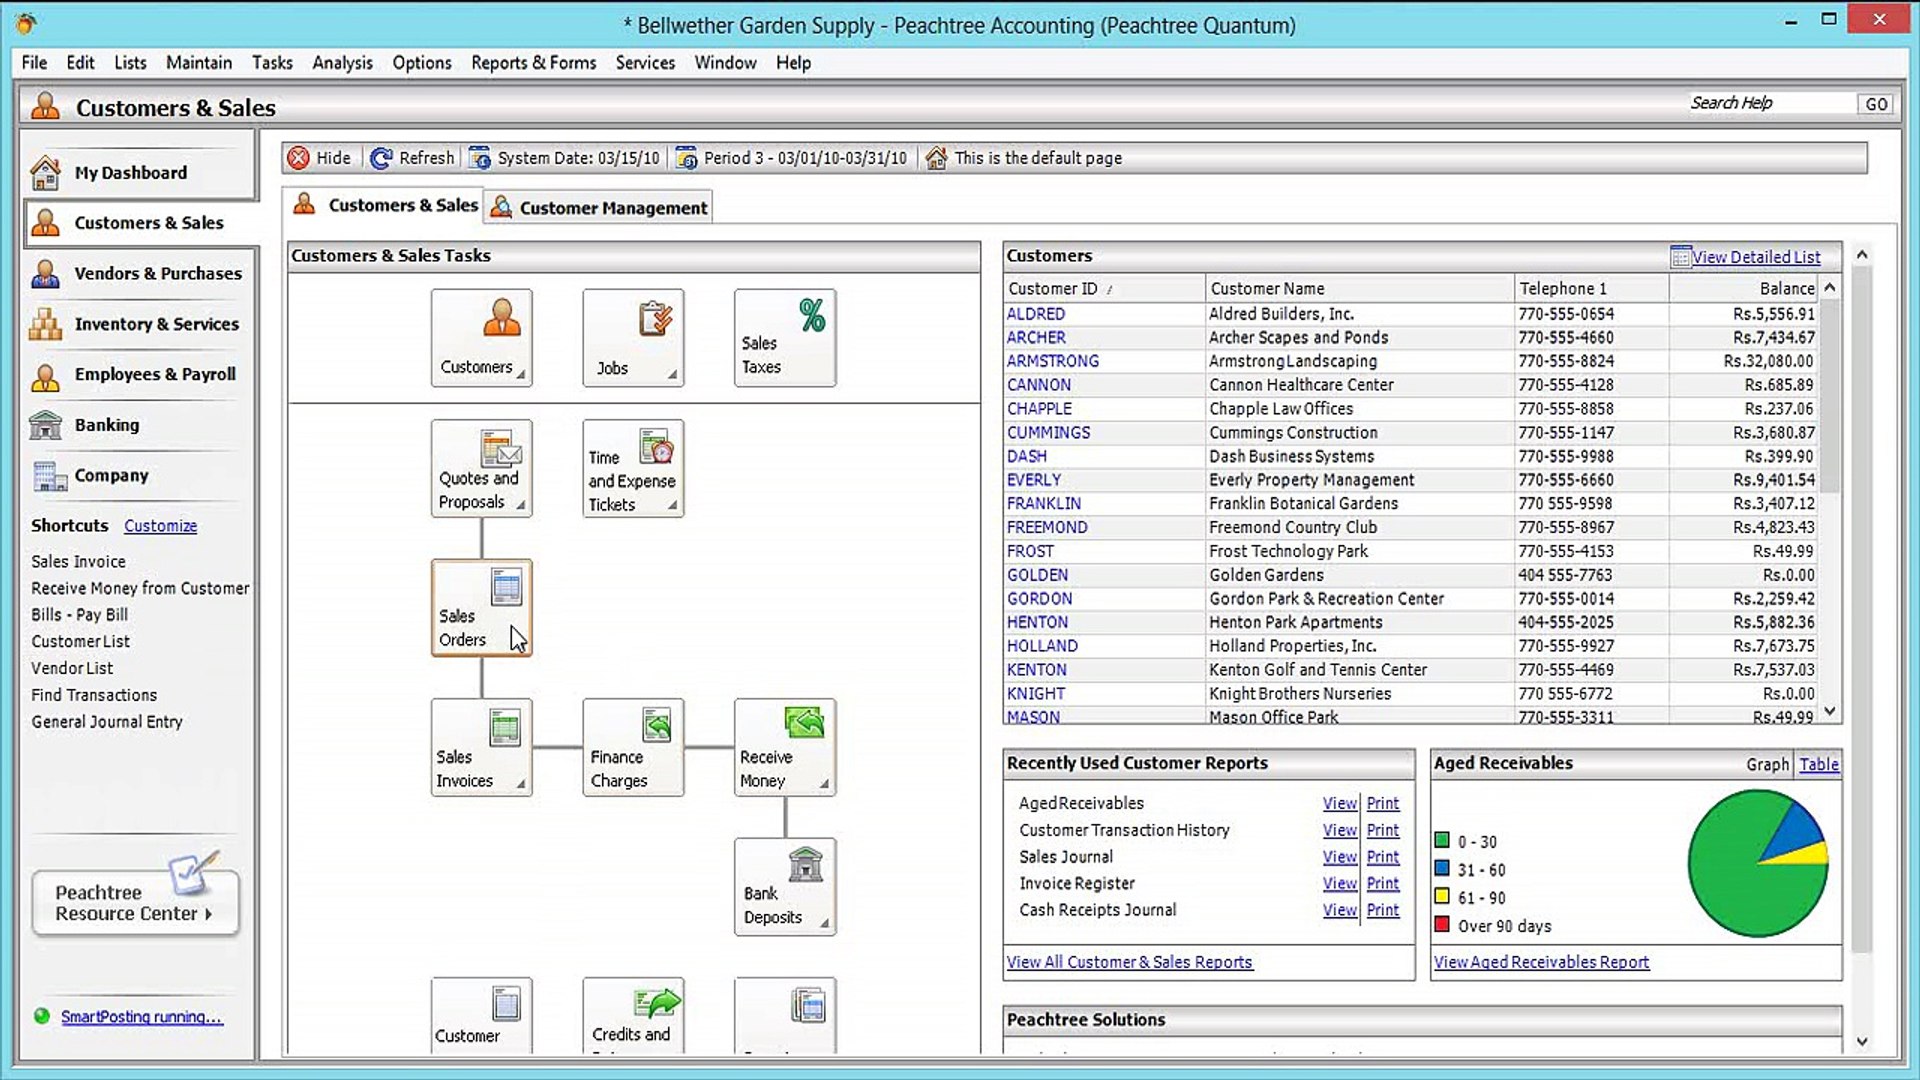Open the File menu
1920x1080 pixels.
coord(34,62)
